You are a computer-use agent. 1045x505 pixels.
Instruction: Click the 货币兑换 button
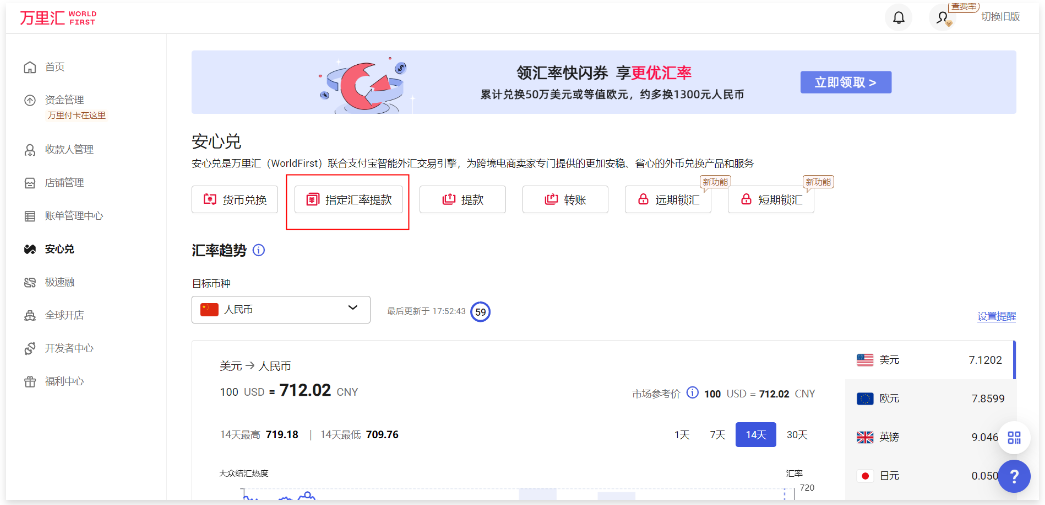pyautogui.click(x=234, y=199)
